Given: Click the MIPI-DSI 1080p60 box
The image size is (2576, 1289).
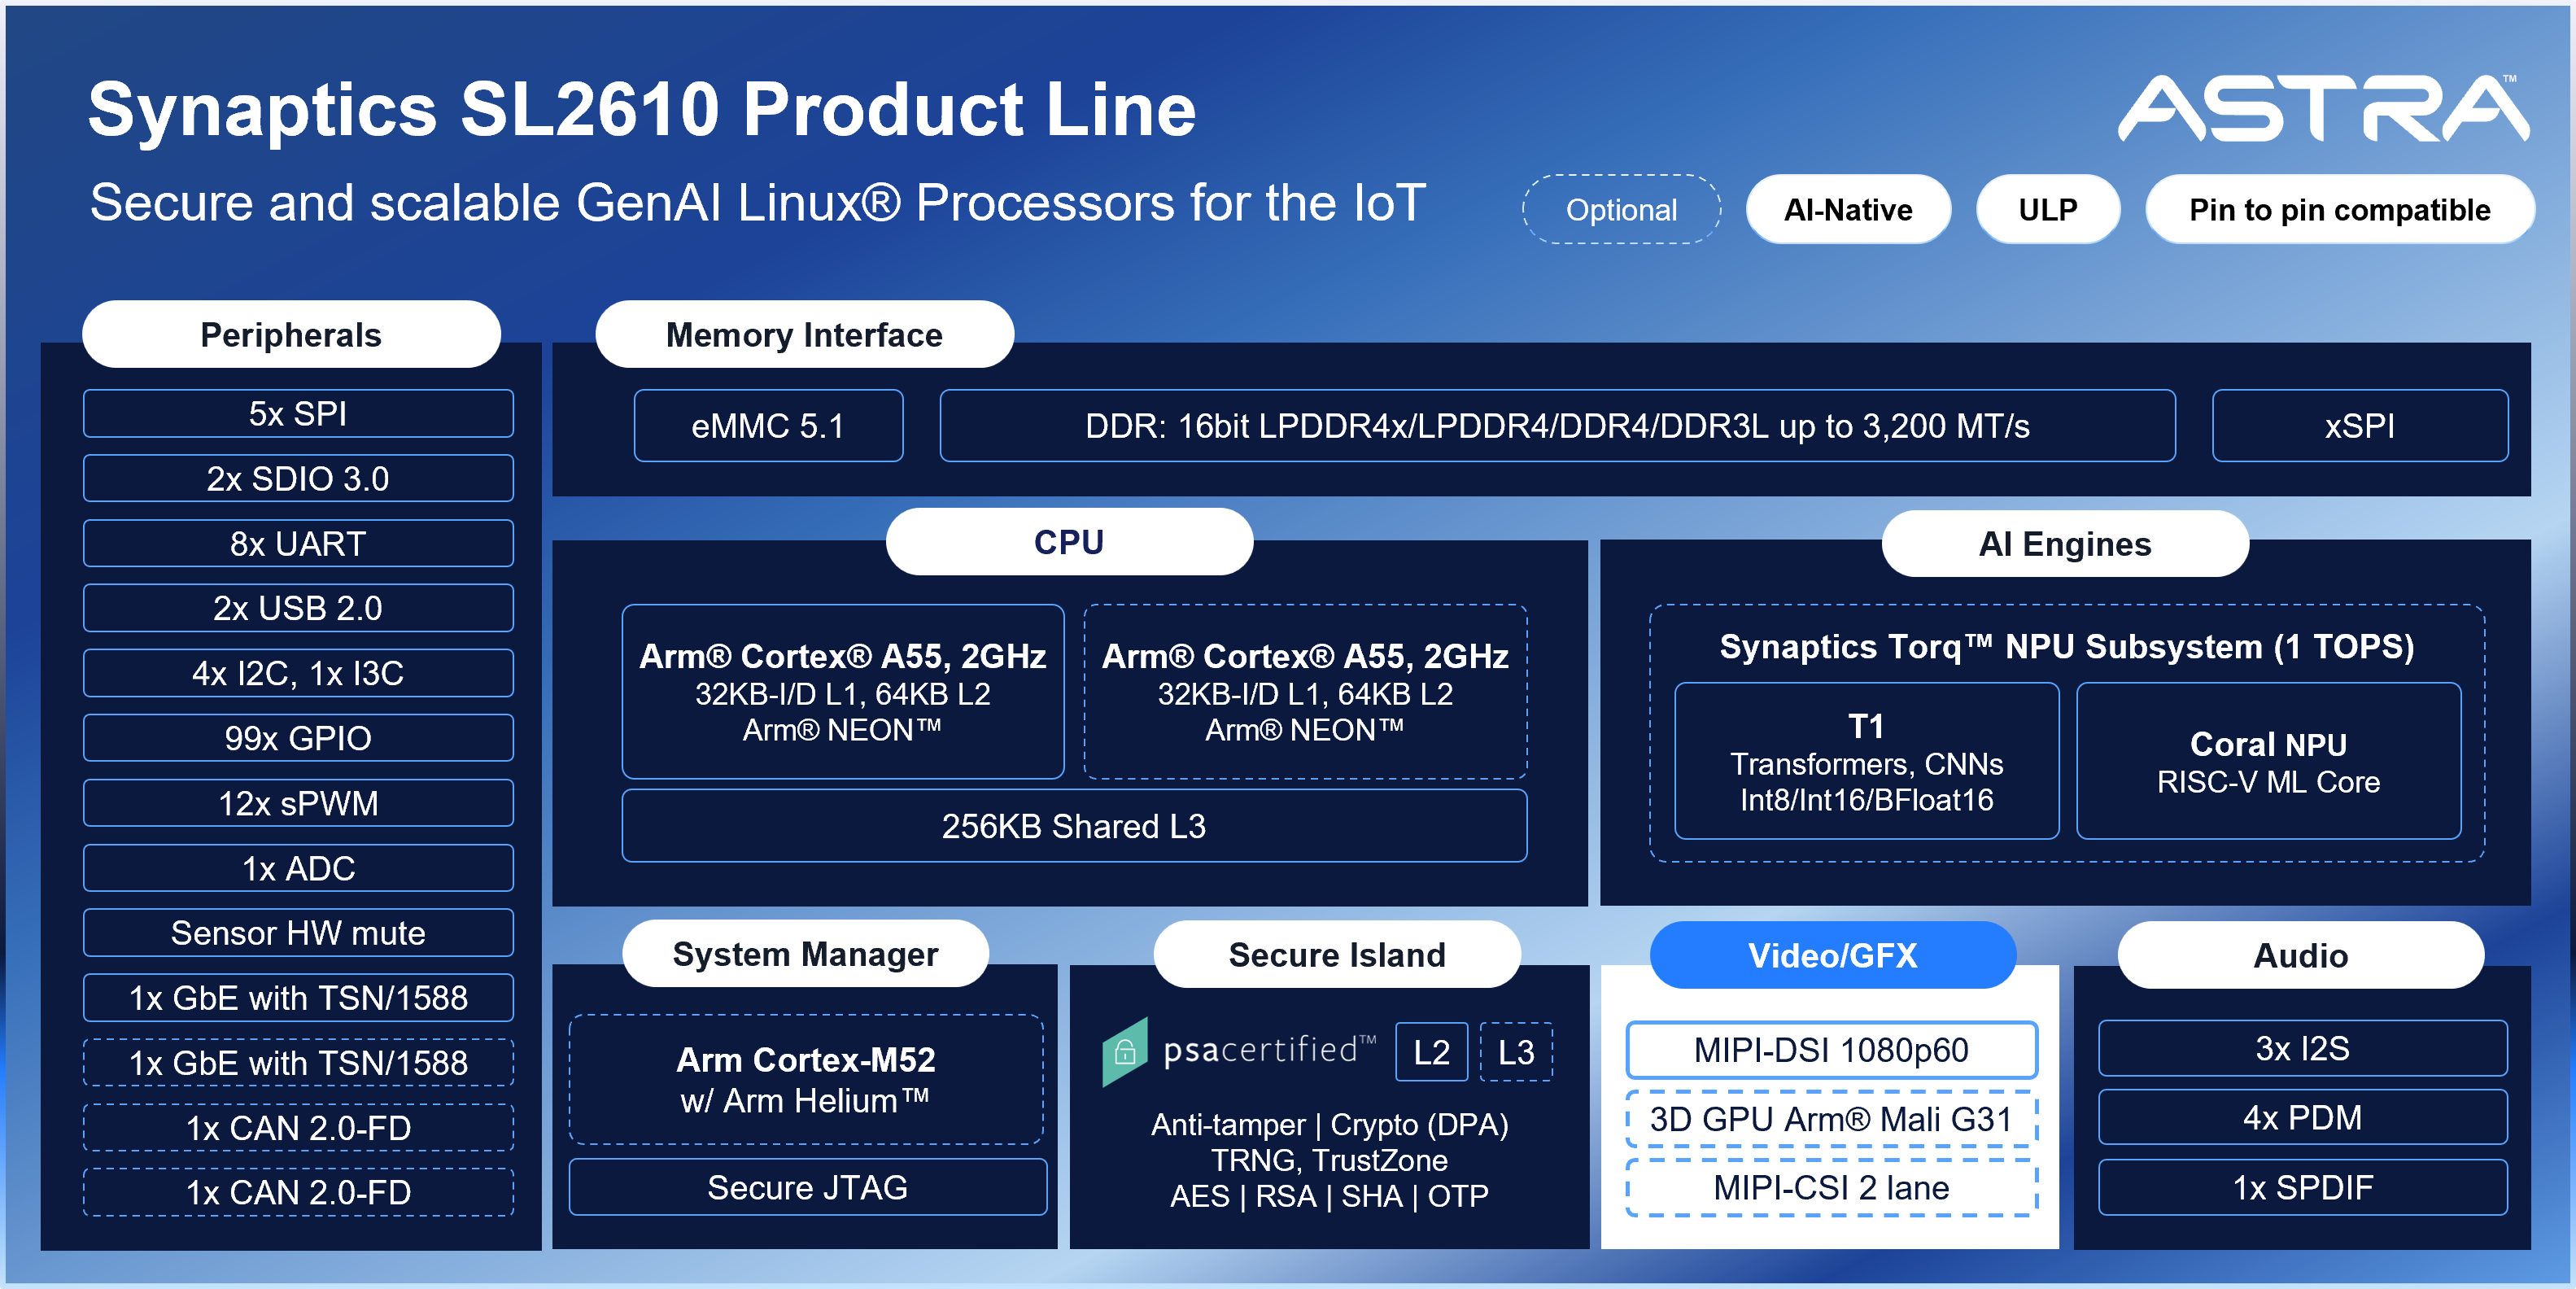Looking at the screenshot, I should pyautogui.click(x=1831, y=1050).
